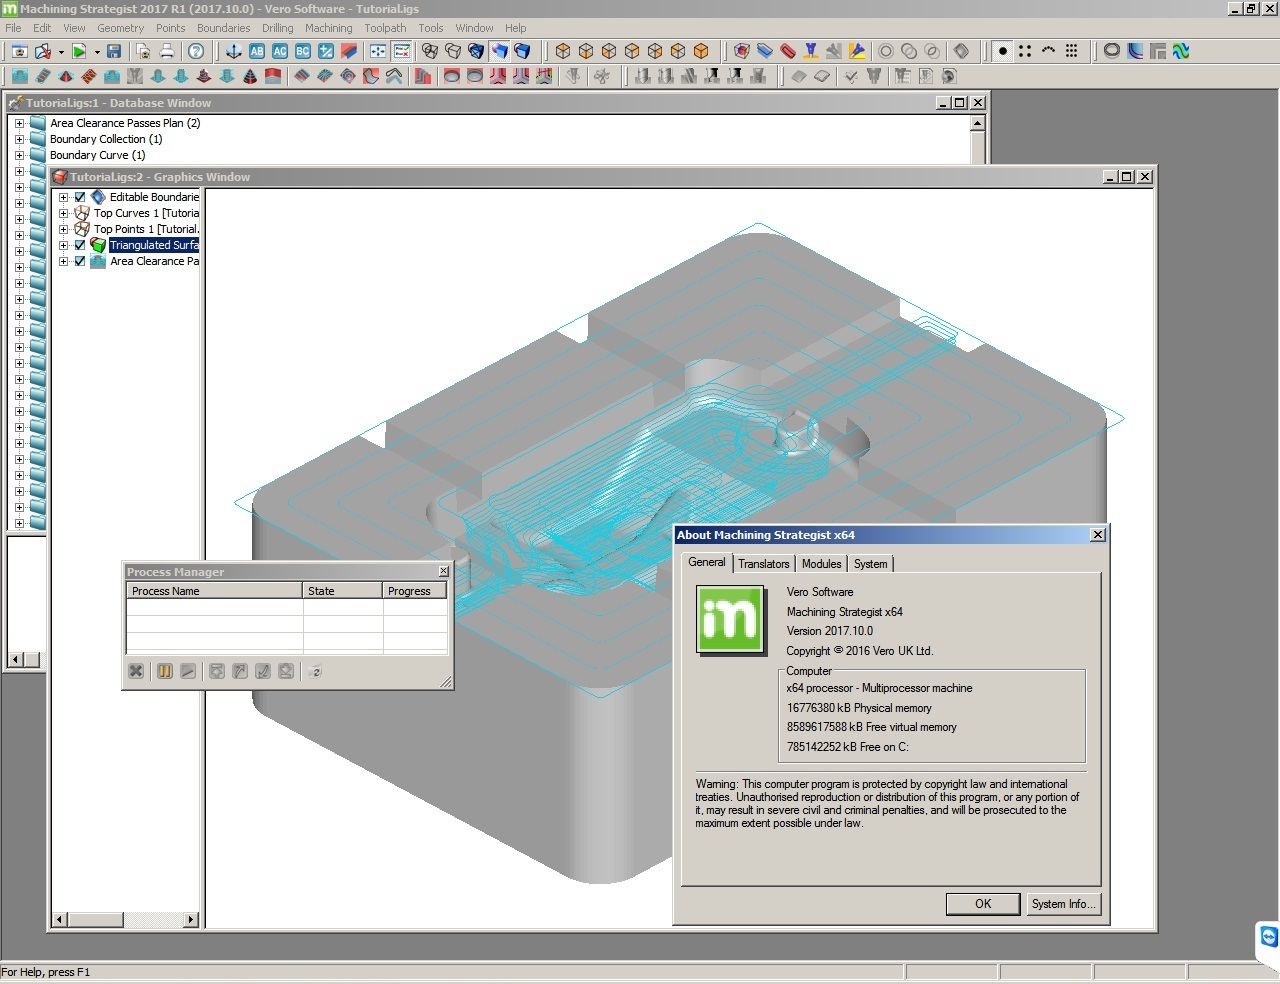Image resolution: width=1280 pixels, height=984 pixels.
Task: Click the Process Manager pause icon
Action: (165, 671)
